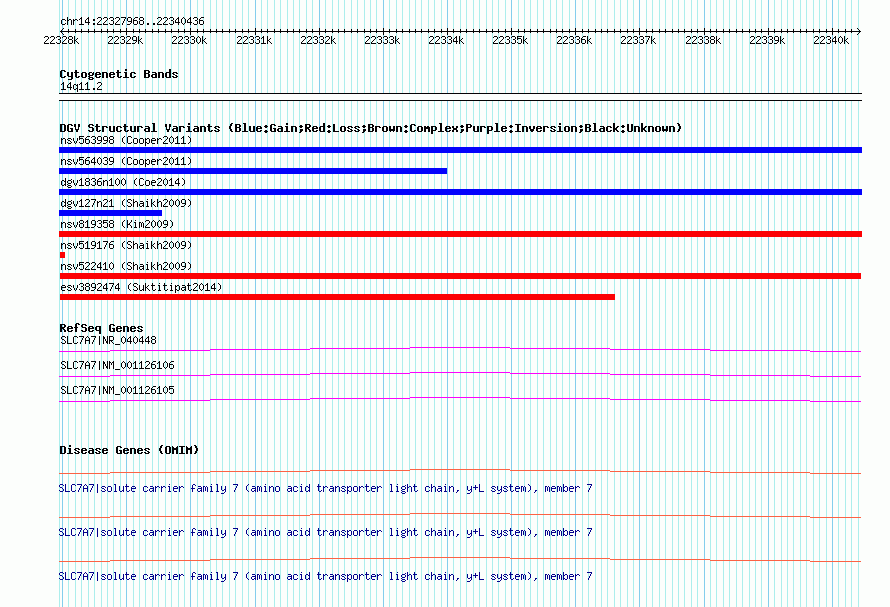Click the blue bar of dgv1836n100
Screen dimensions: 890x607
click(x=460, y=192)
